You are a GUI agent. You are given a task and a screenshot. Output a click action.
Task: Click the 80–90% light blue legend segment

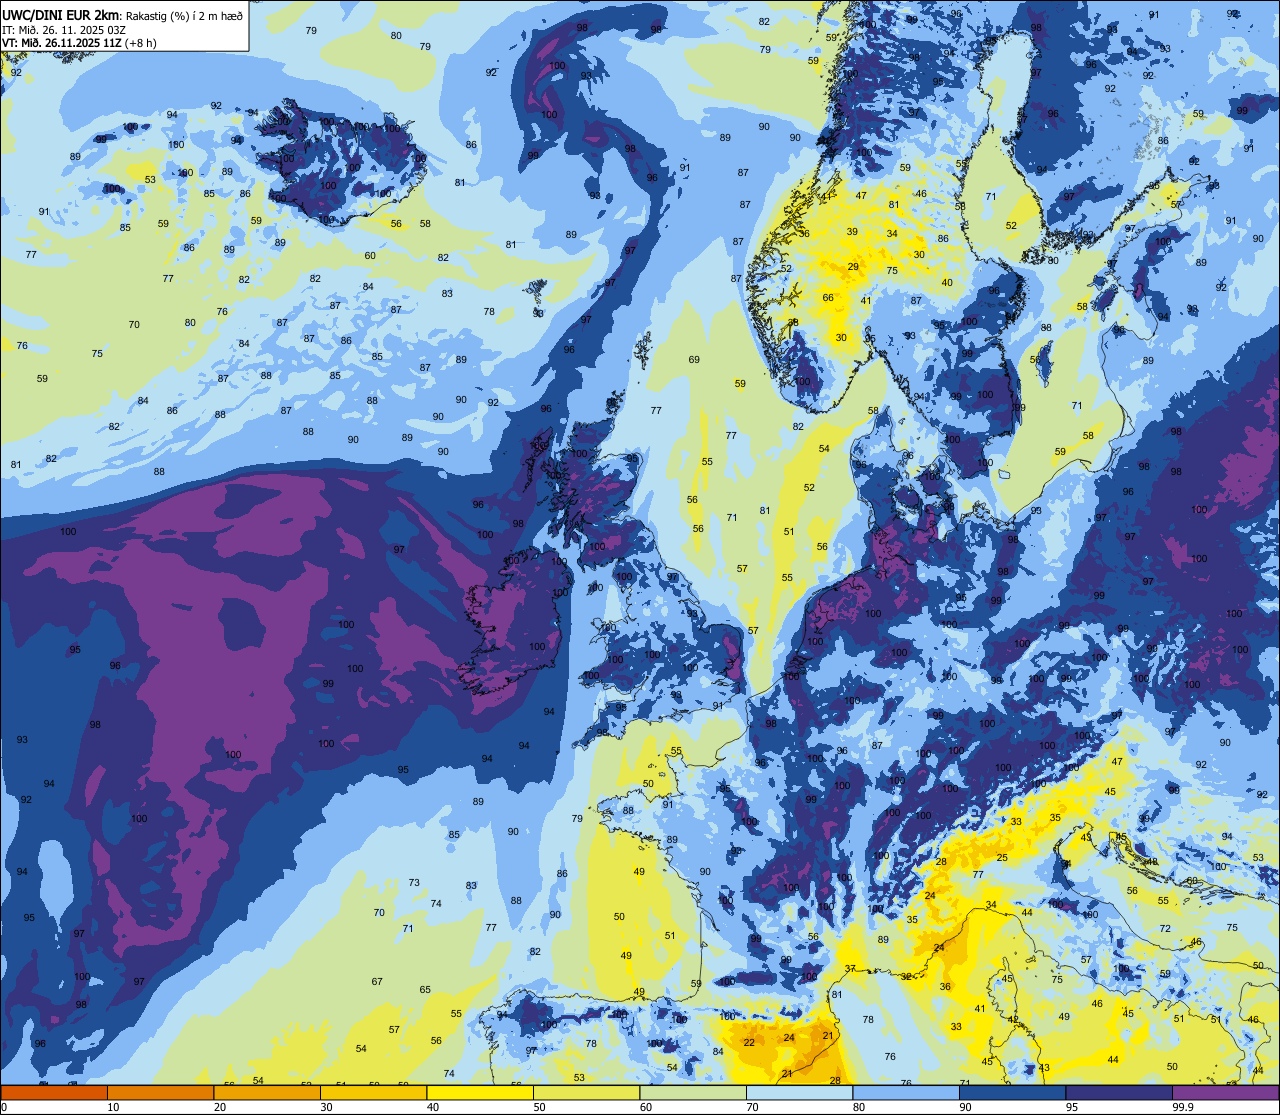tap(906, 1092)
